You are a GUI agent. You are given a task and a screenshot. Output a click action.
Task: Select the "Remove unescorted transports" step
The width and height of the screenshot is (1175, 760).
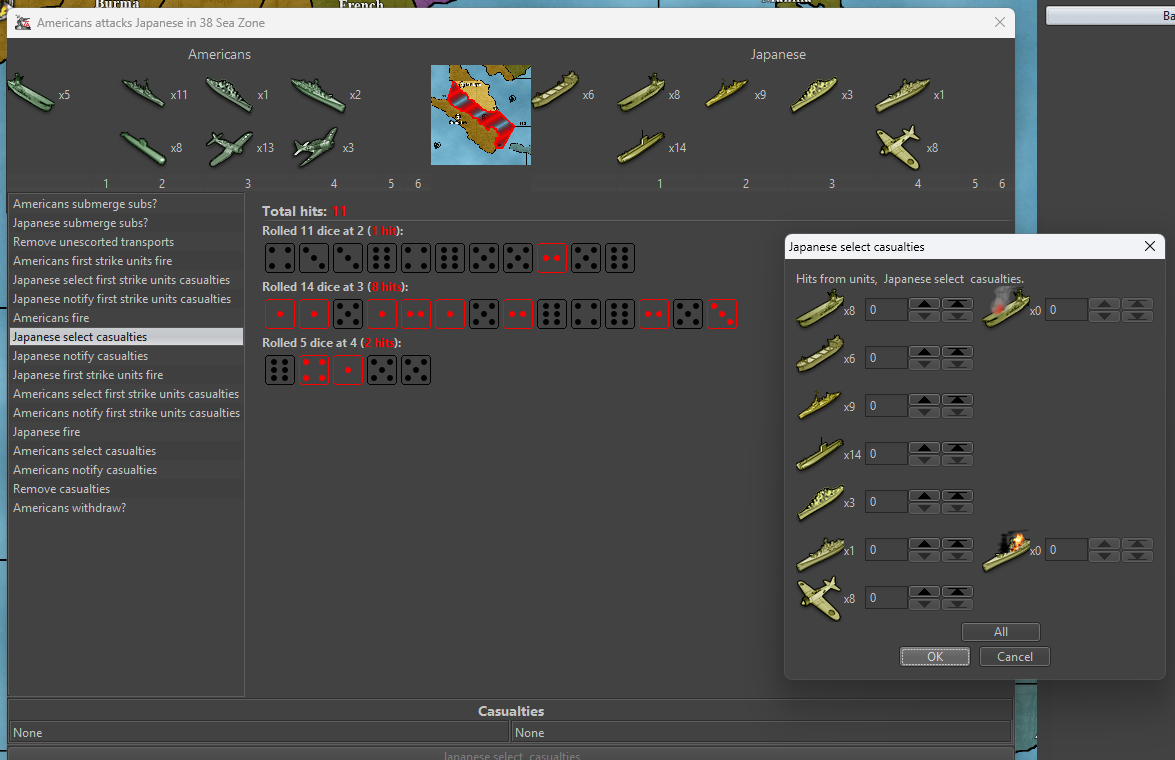pos(126,241)
